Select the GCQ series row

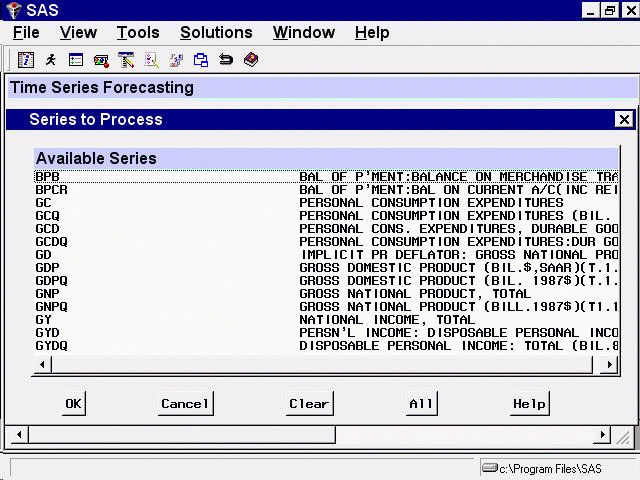[326, 216]
